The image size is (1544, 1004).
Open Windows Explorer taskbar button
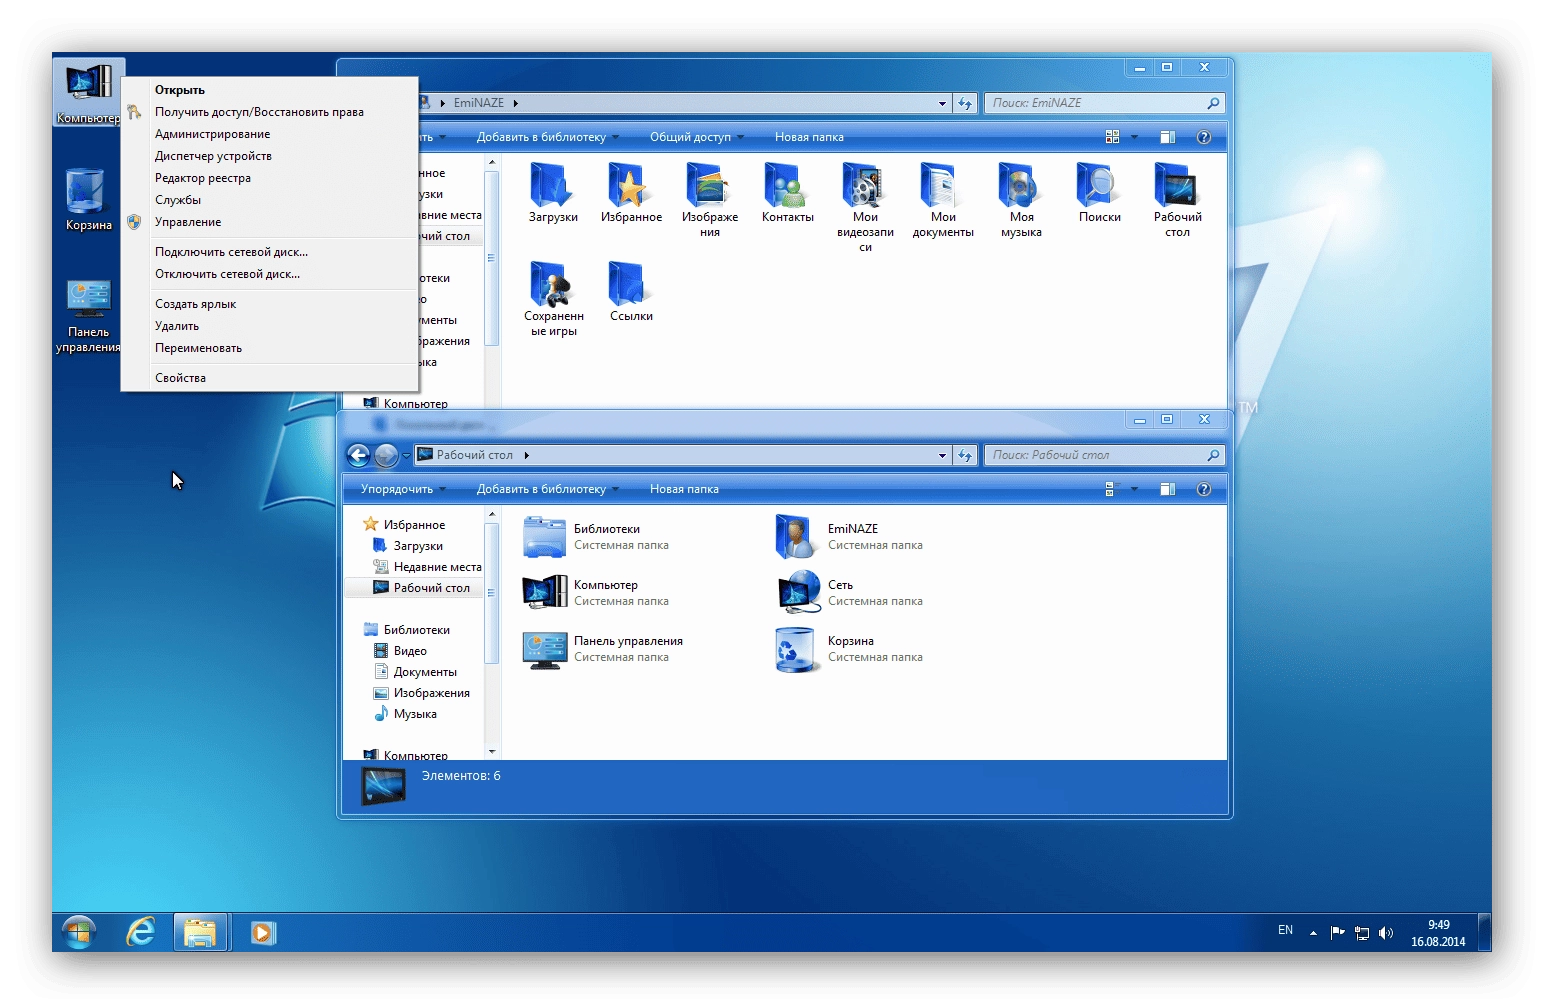(200, 932)
